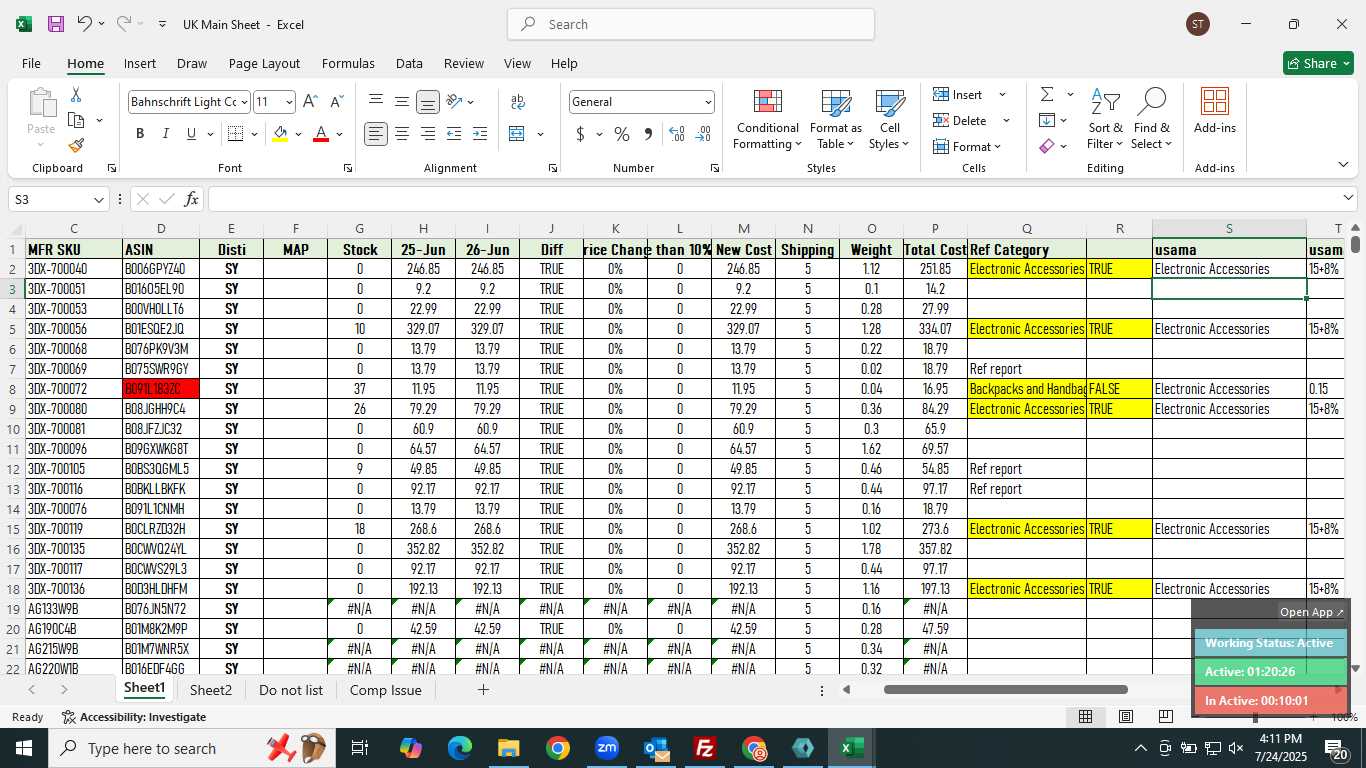Open the Borders dropdown arrow
The image size is (1366, 768).
coord(254,134)
